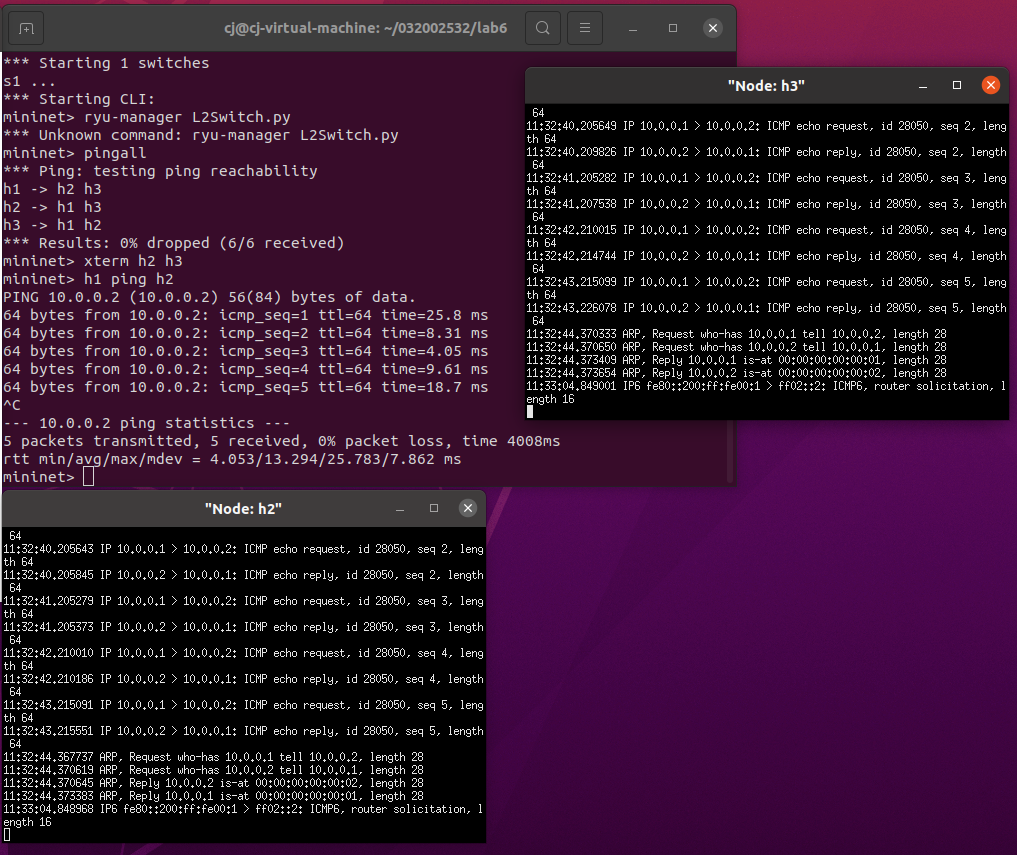Viewport: 1017px width, 855px height.
Task: Close the Node: h3 xterm window
Action: tap(991, 85)
